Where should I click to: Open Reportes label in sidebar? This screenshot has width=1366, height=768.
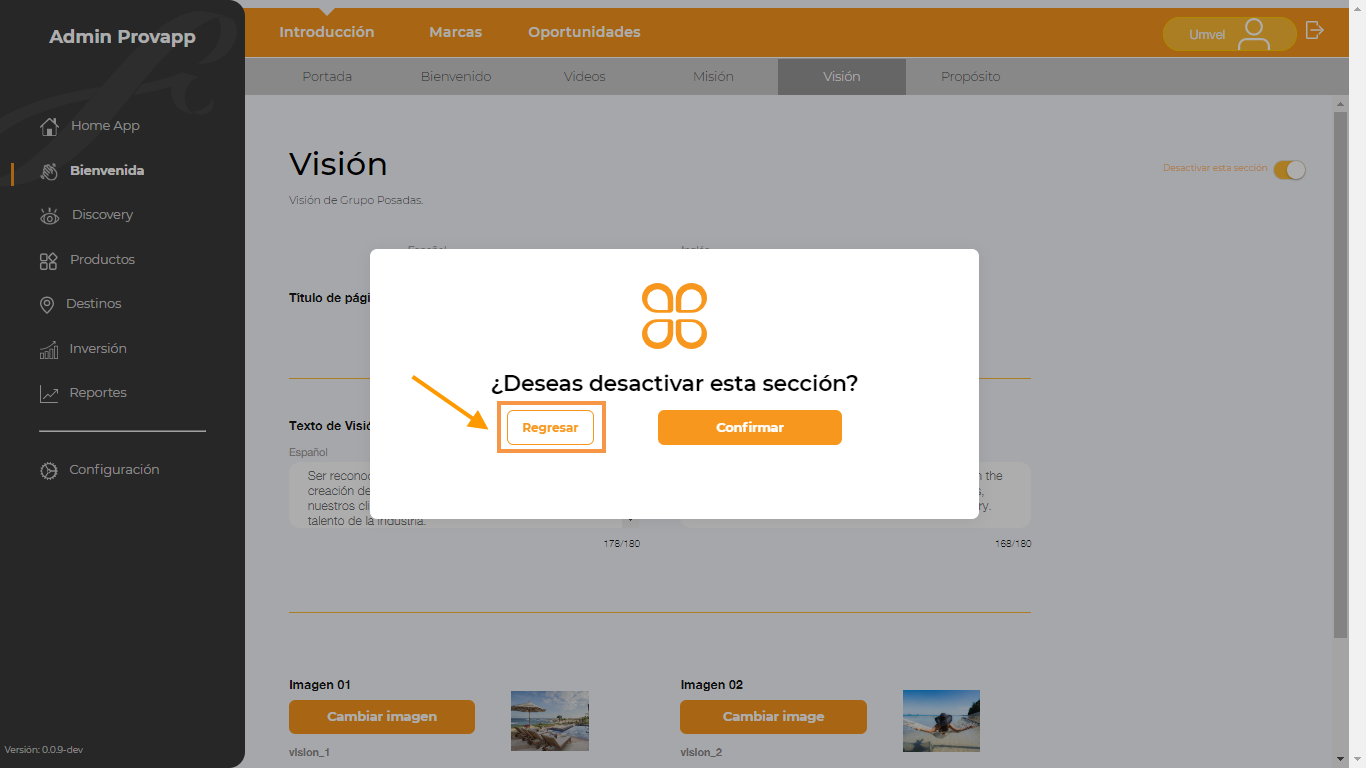98,393
